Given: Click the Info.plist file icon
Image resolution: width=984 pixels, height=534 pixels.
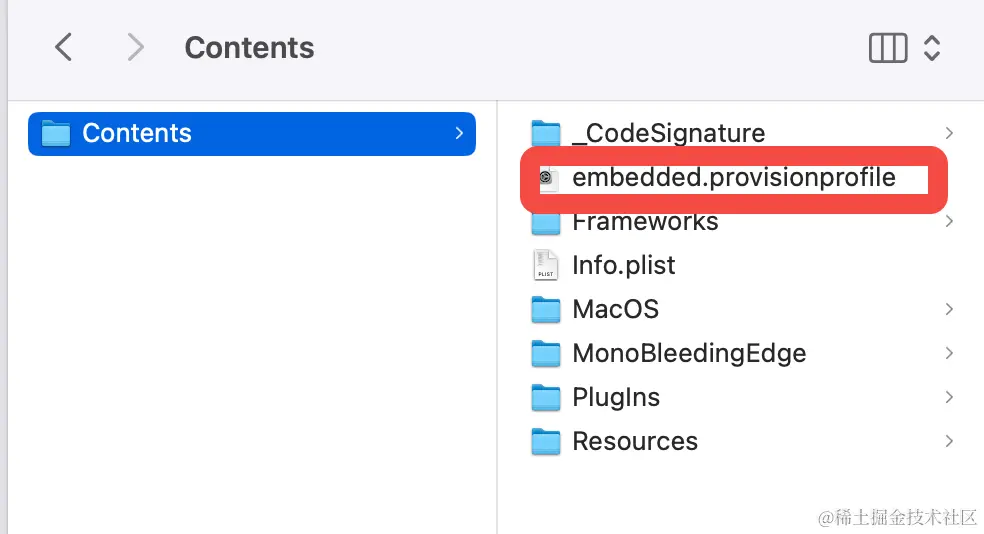Looking at the screenshot, I should (546, 265).
